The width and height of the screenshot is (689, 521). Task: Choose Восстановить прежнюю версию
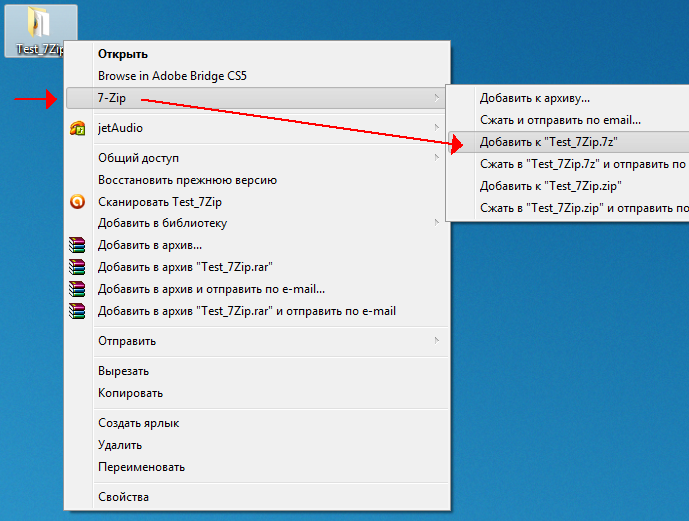click(x=257, y=180)
